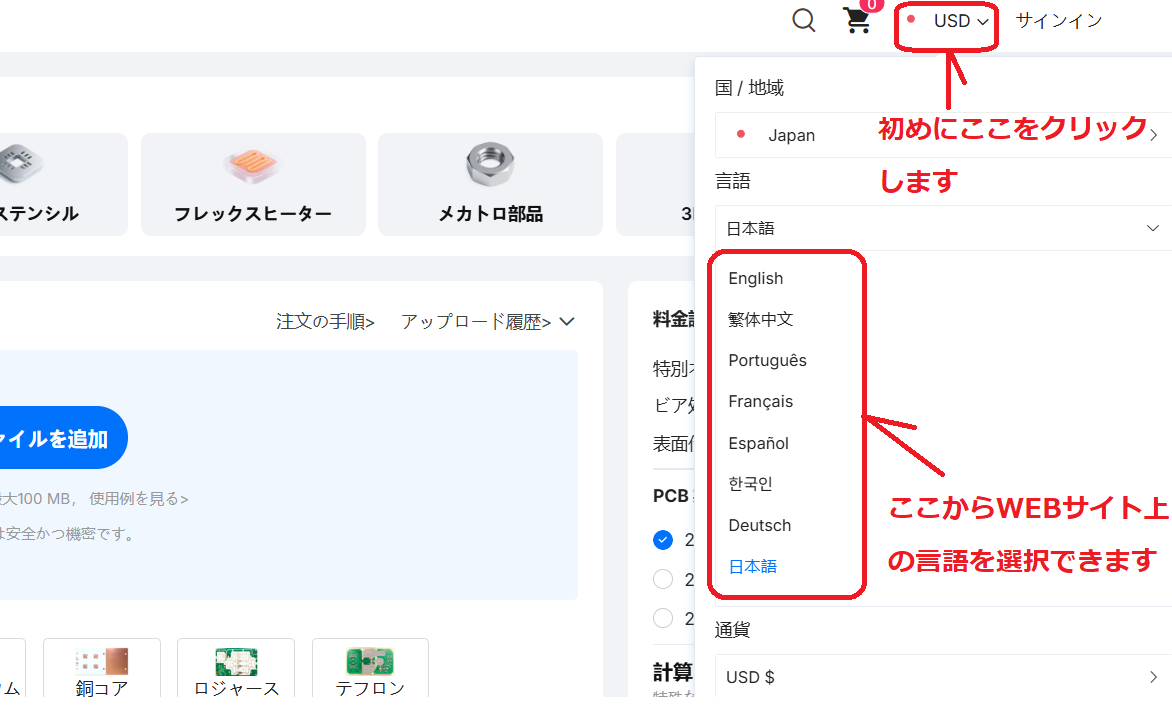The width and height of the screenshot is (1172, 707).
Task: Open the USD $ currency selector row
Action: pyautogui.click(x=942, y=677)
